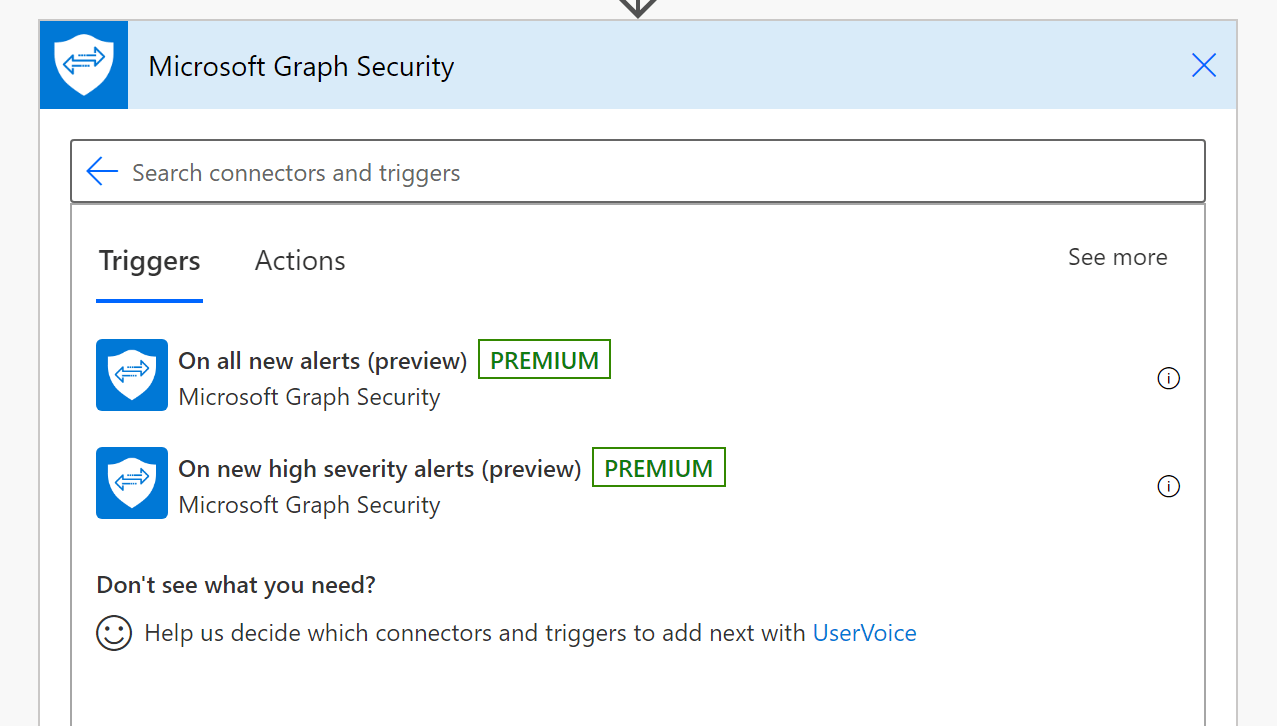Select On new high severity alerts trigger
This screenshot has height=726, width=1277.
(380, 469)
